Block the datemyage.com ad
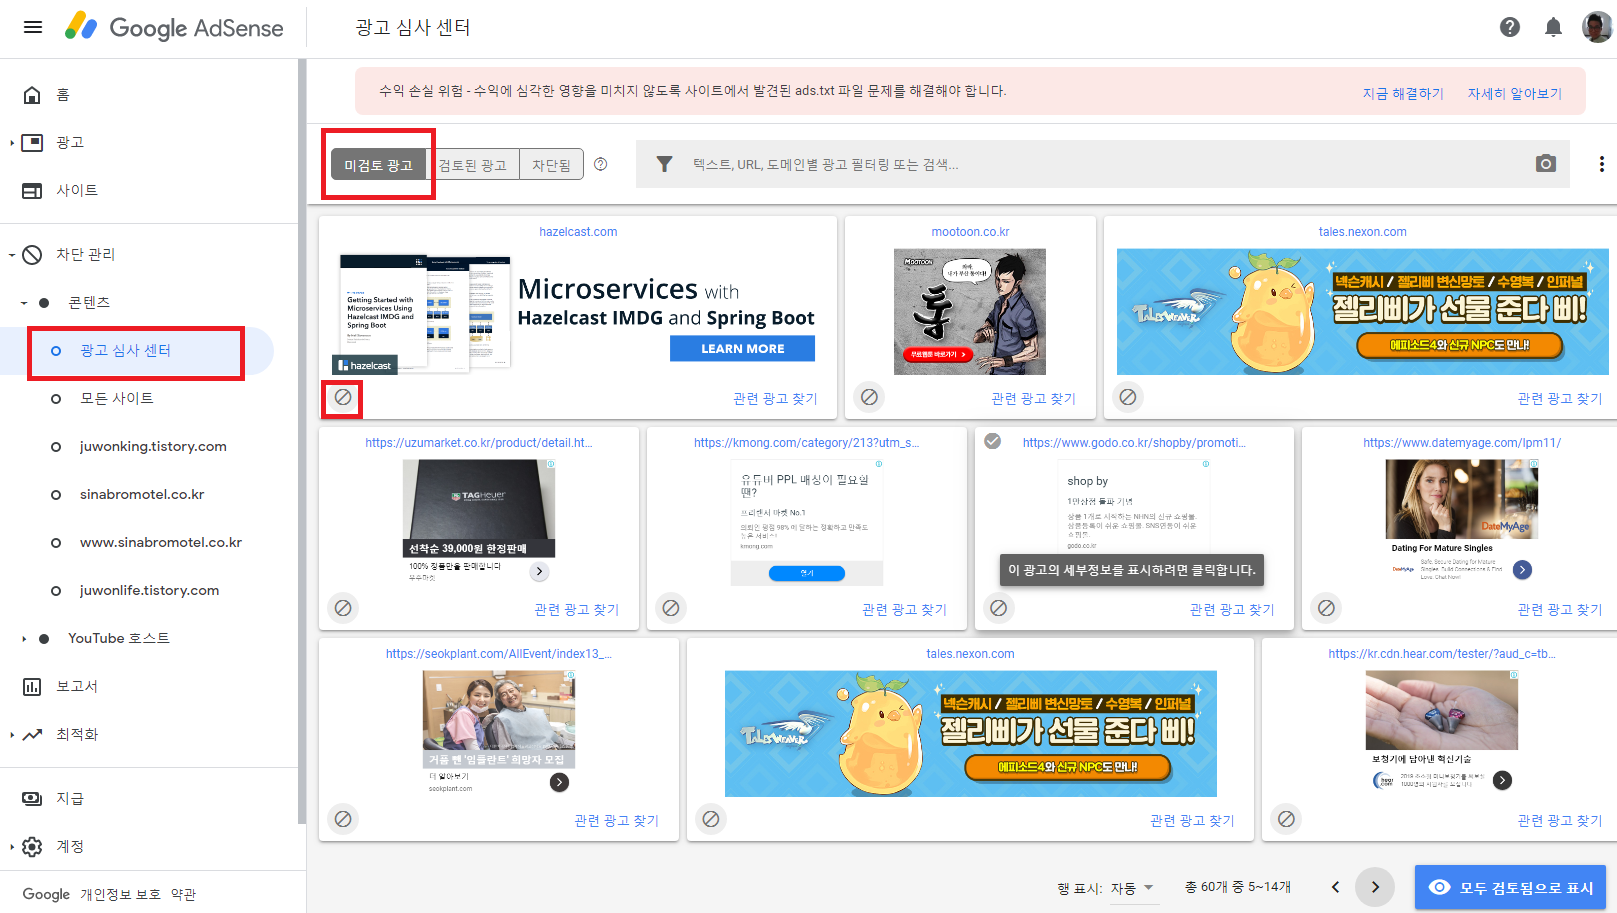Viewport: 1617px width, 913px height. coord(1326,608)
